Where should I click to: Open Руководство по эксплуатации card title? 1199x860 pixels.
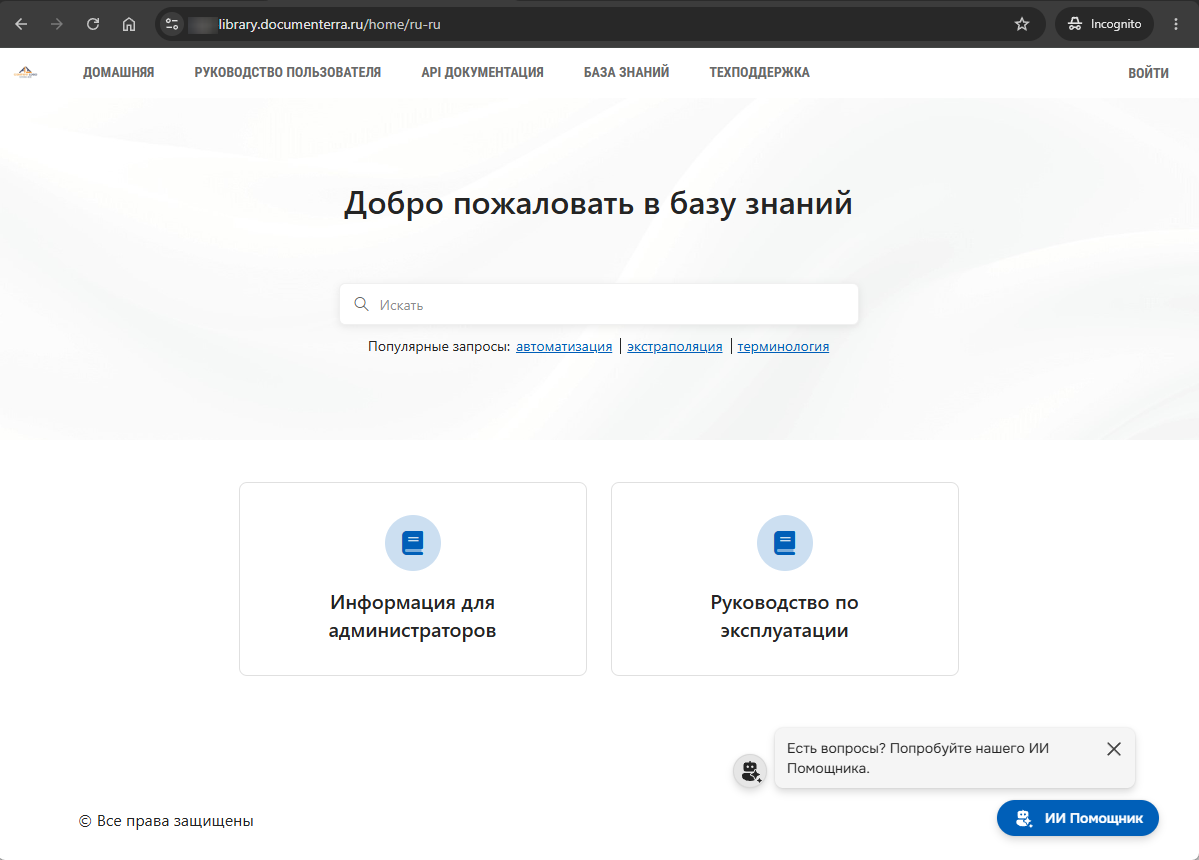point(785,616)
